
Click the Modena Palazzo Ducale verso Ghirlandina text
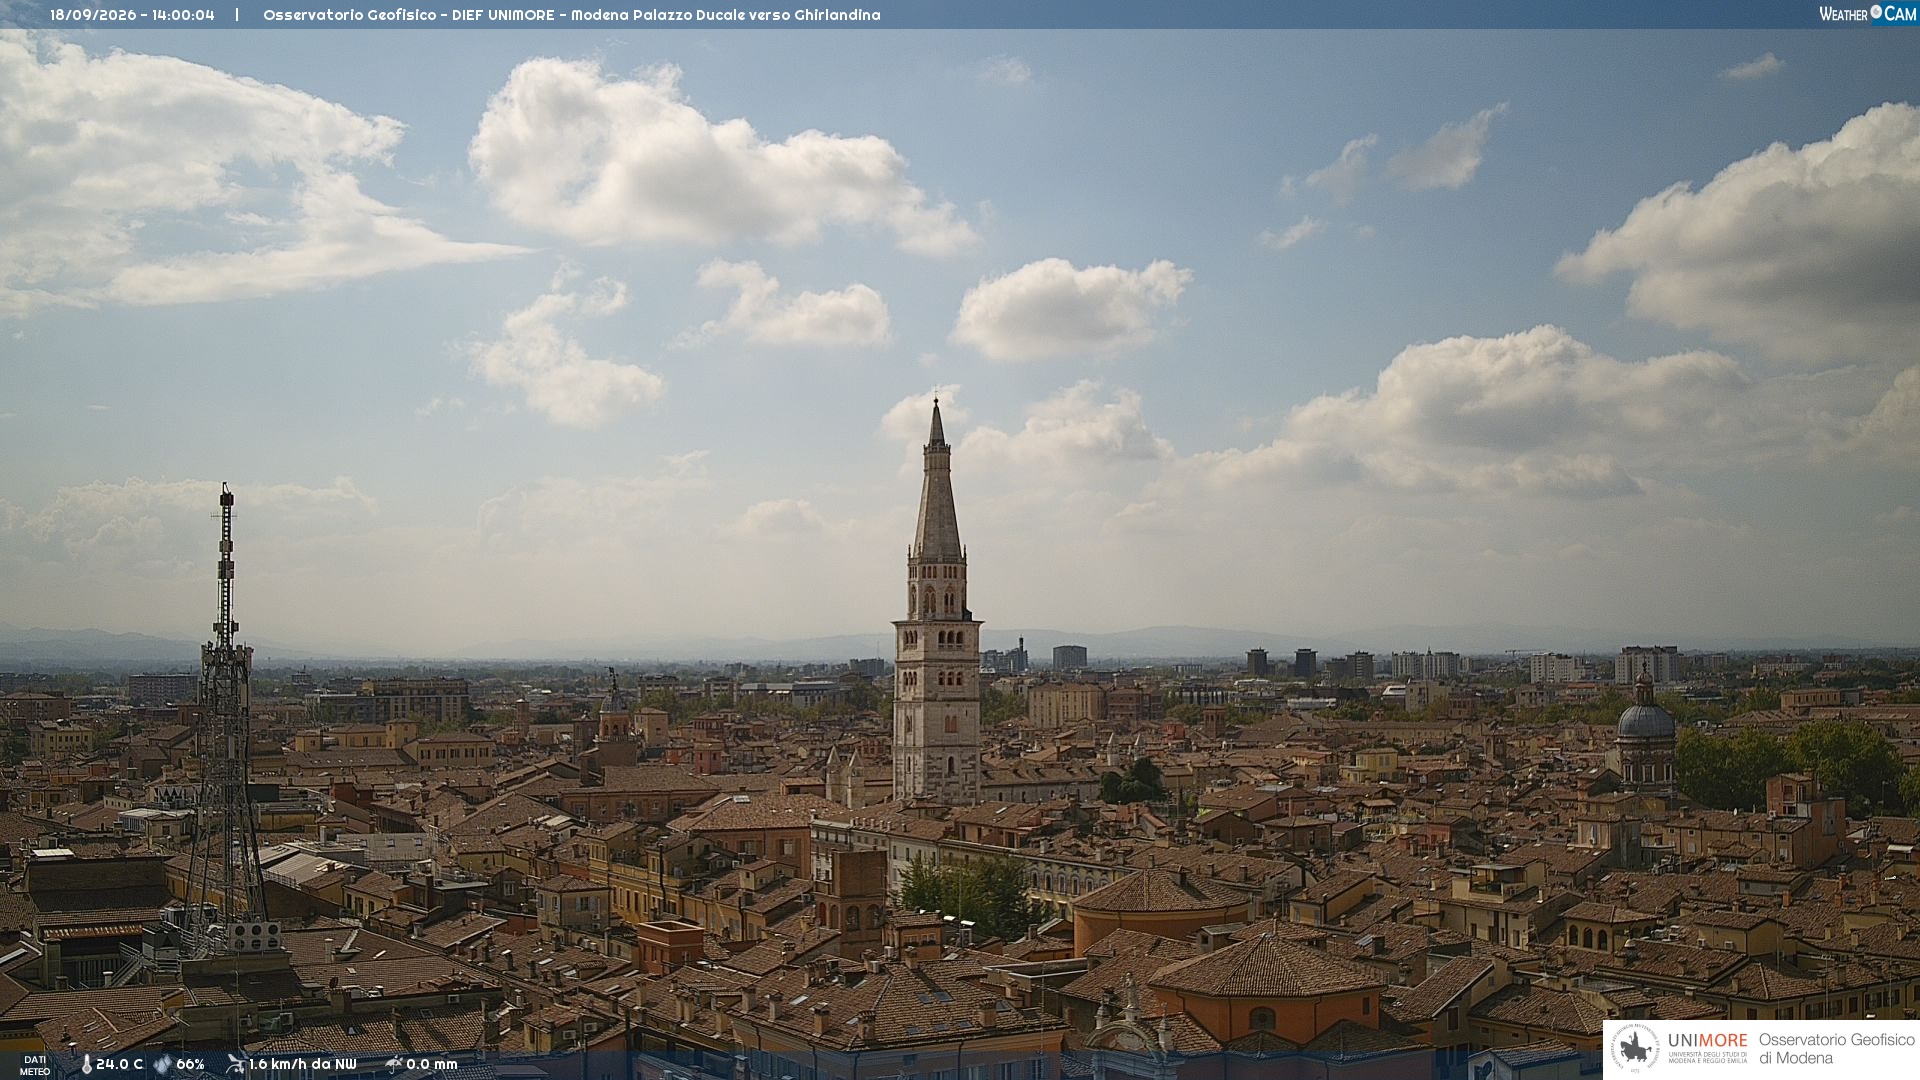pyautogui.click(x=725, y=15)
